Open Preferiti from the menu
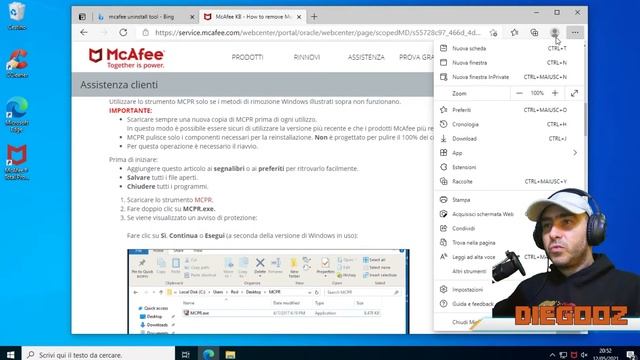 tap(509, 110)
